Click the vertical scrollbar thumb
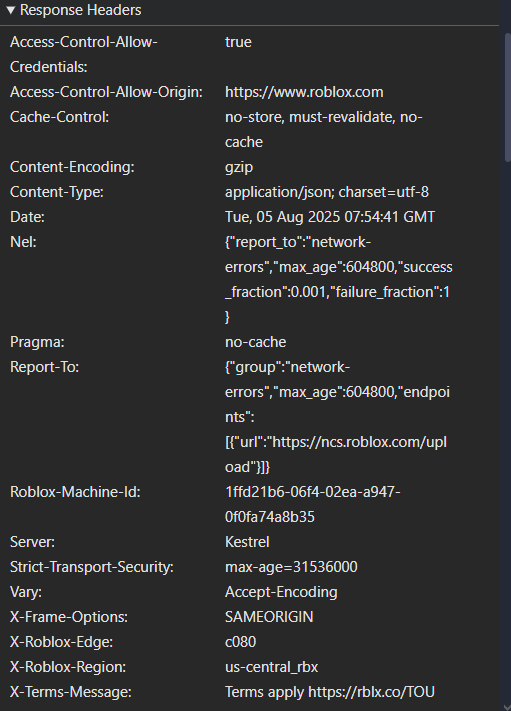The height and width of the screenshot is (711, 511). [x=508, y=97]
